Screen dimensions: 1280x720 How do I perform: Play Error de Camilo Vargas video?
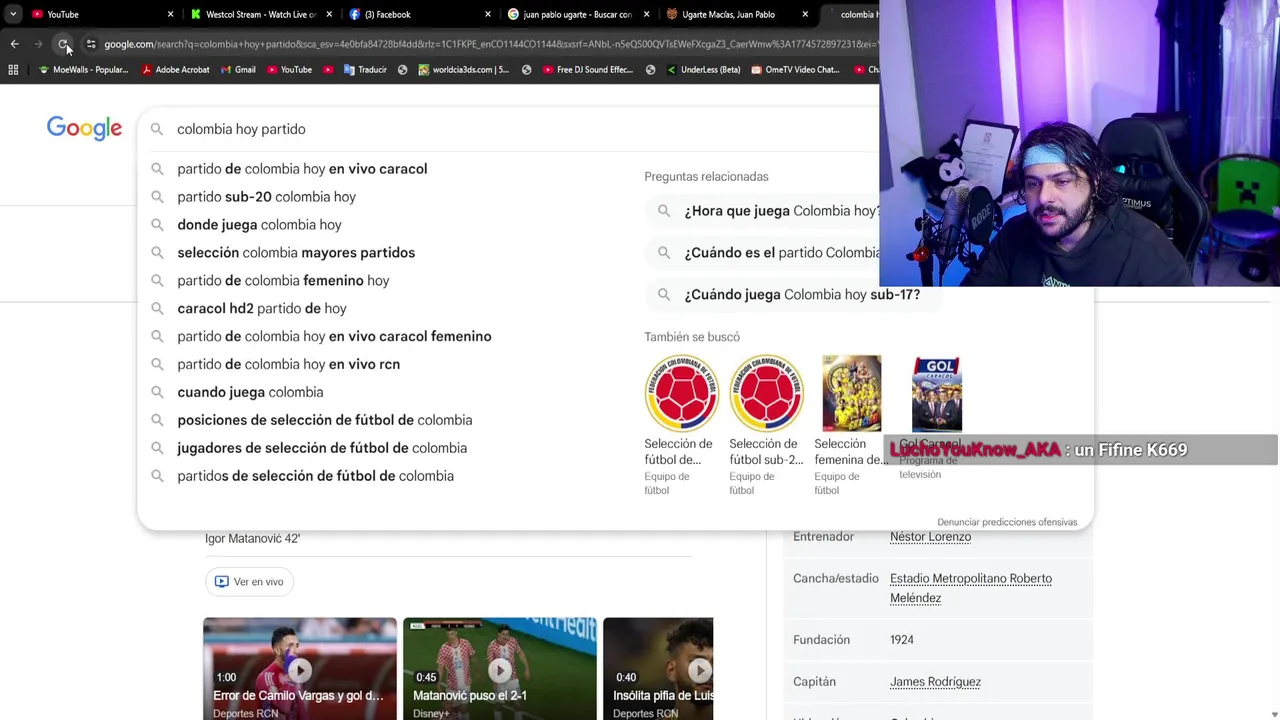299,669
